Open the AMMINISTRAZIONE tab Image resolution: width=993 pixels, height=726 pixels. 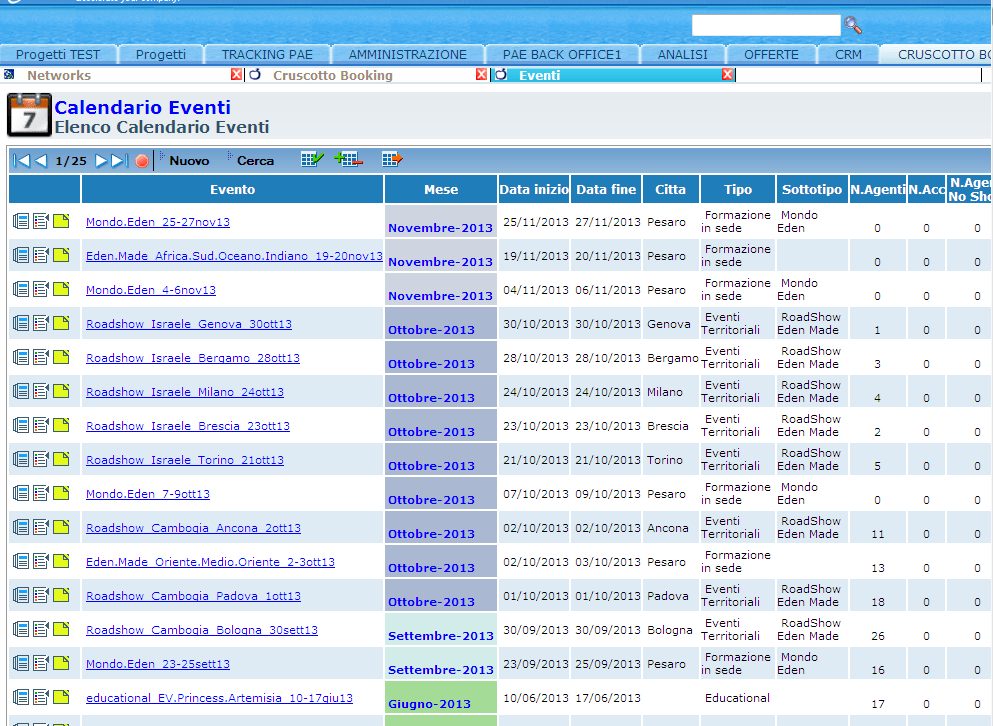(408, 54)
